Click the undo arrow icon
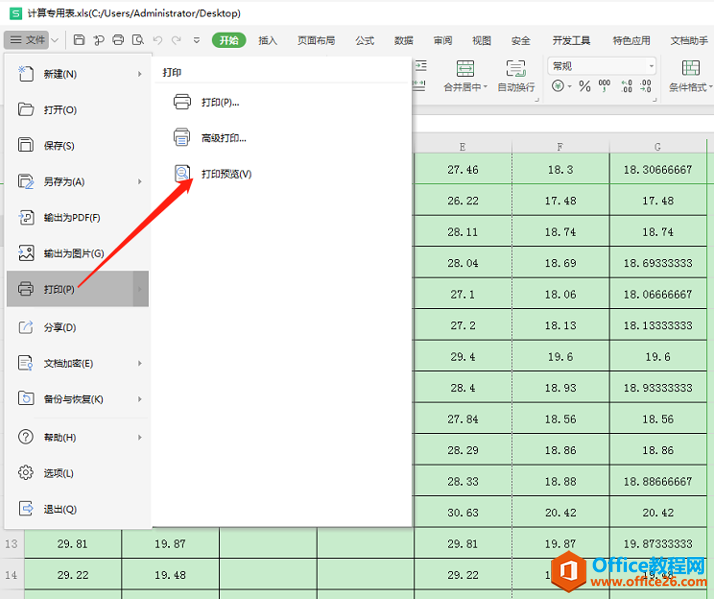The image size is (714, 599). pyautogui.click(x=158, y=40)
